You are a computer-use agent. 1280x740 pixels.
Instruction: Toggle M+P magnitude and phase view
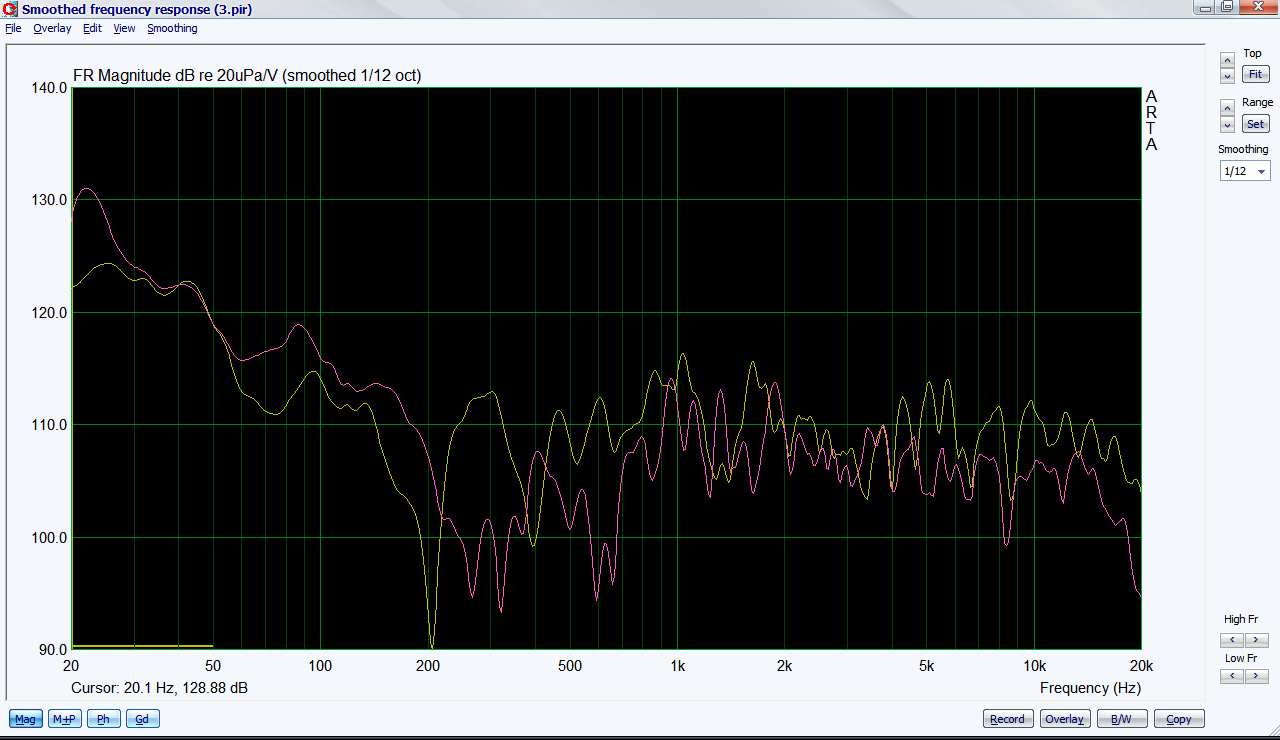(65, 719)
